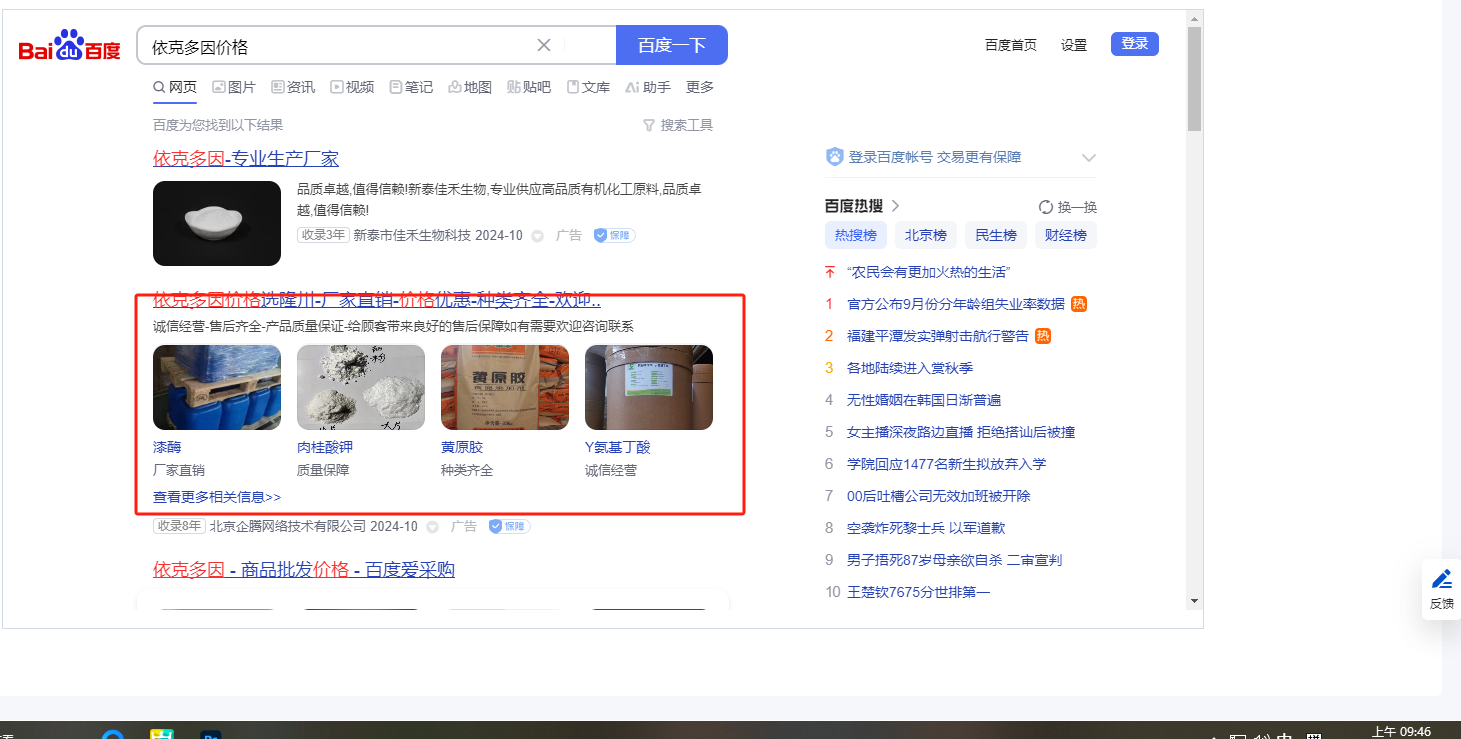The image size is (1461, 739).
Task: Select the 财经榜 tab
Action: (x=1066, y=236)
